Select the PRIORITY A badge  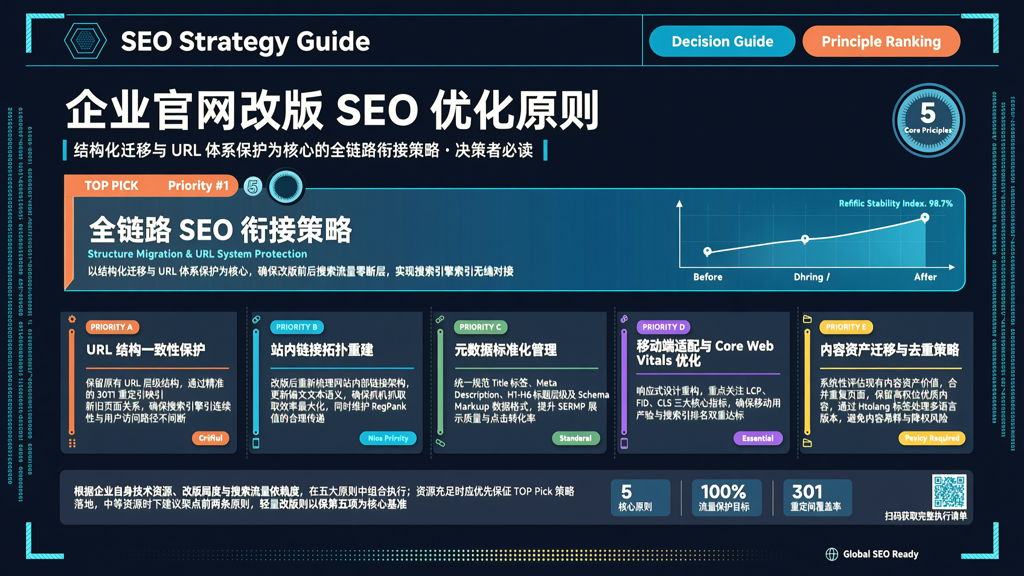point(112,327)
